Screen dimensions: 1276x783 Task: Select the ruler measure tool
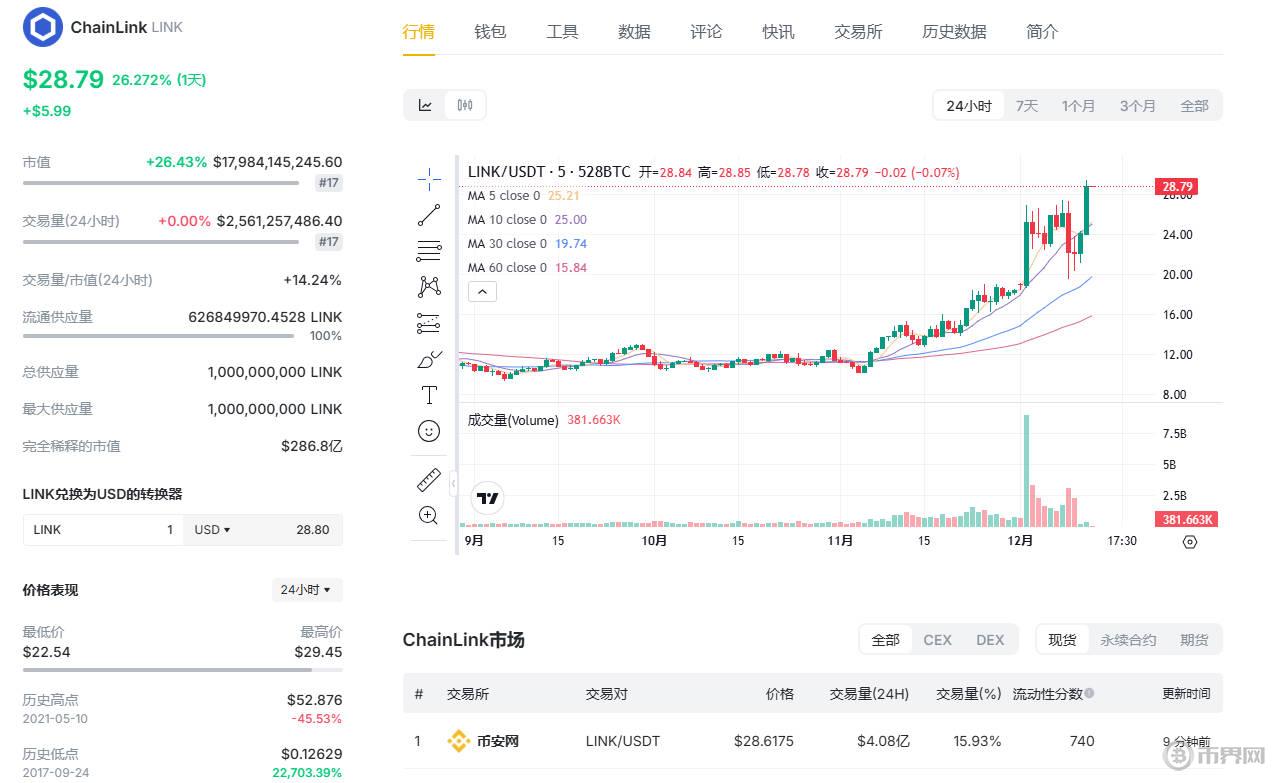[x=429, y=480]
